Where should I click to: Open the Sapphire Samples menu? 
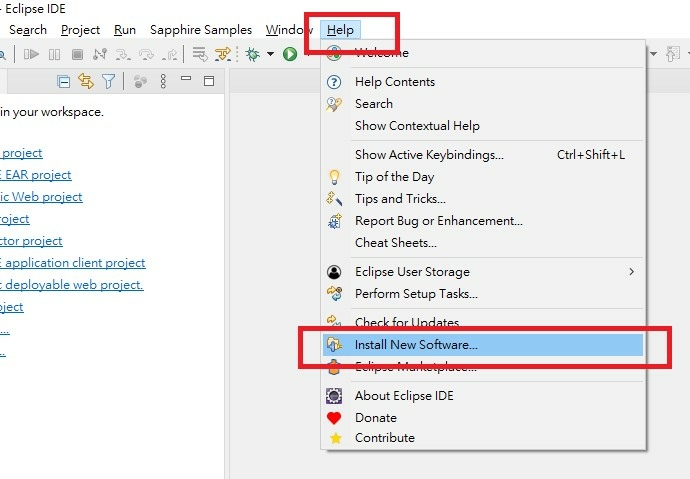point(201,30)
